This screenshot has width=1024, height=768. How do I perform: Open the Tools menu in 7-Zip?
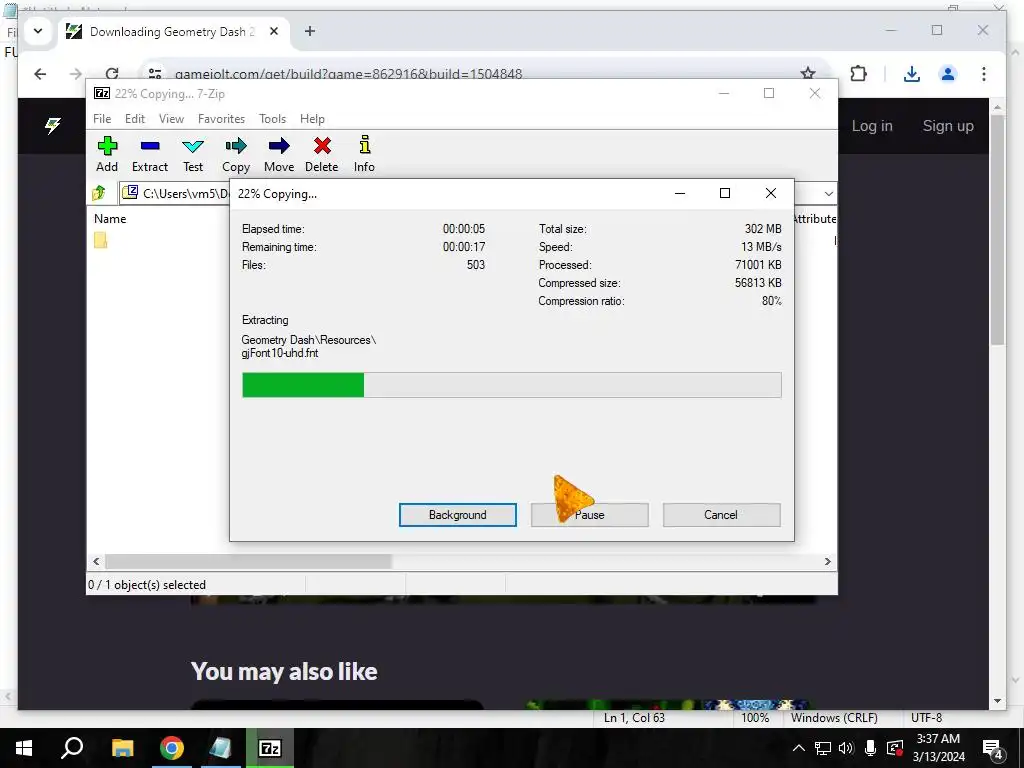point(272,119)
